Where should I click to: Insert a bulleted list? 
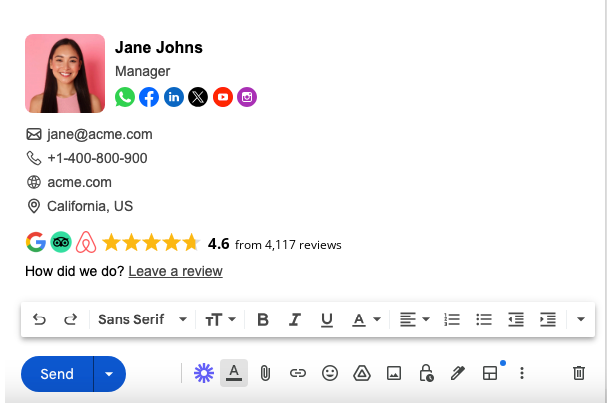coord(484,319)
